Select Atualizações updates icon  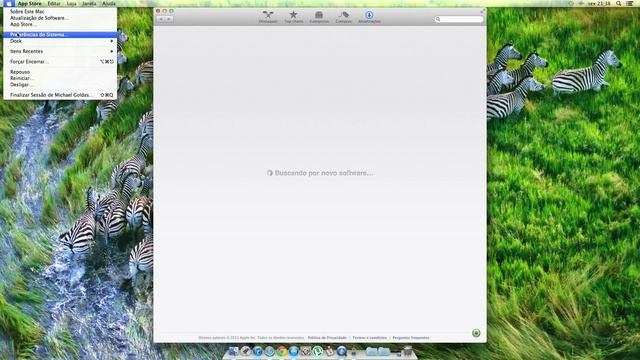[369, 17]
